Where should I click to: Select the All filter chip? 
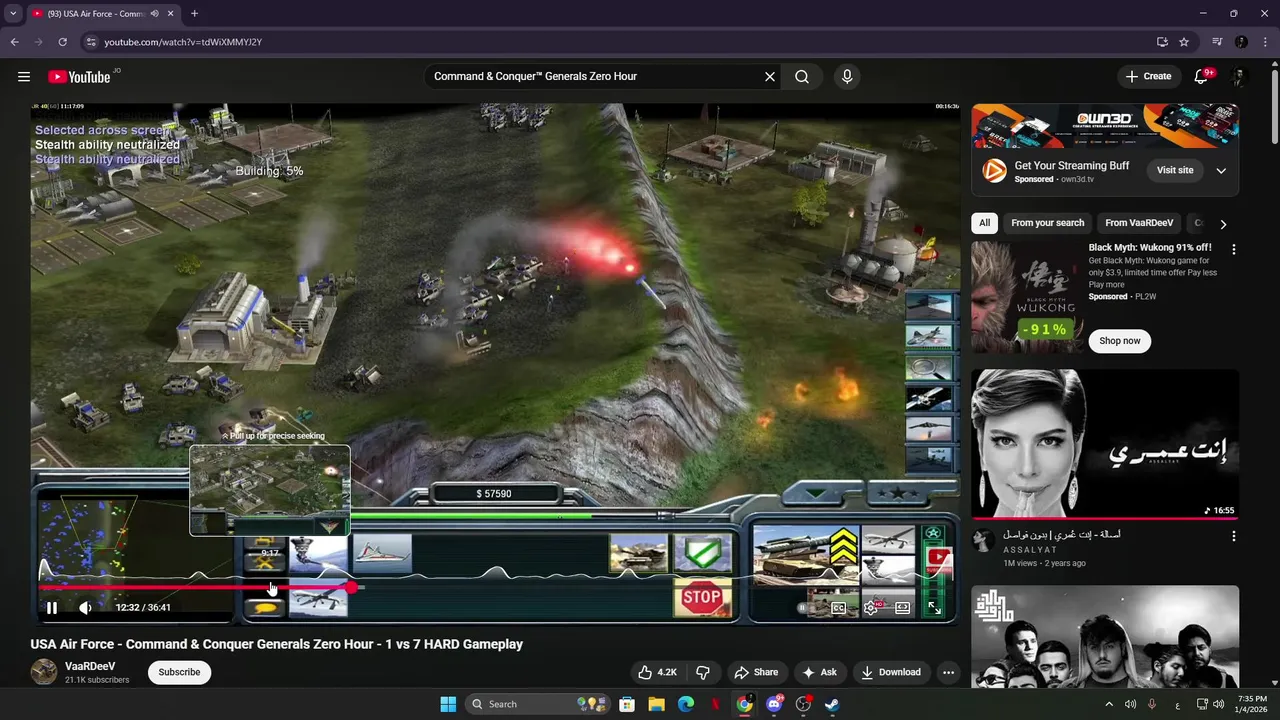pyautogui.click(x=984, y=223)
